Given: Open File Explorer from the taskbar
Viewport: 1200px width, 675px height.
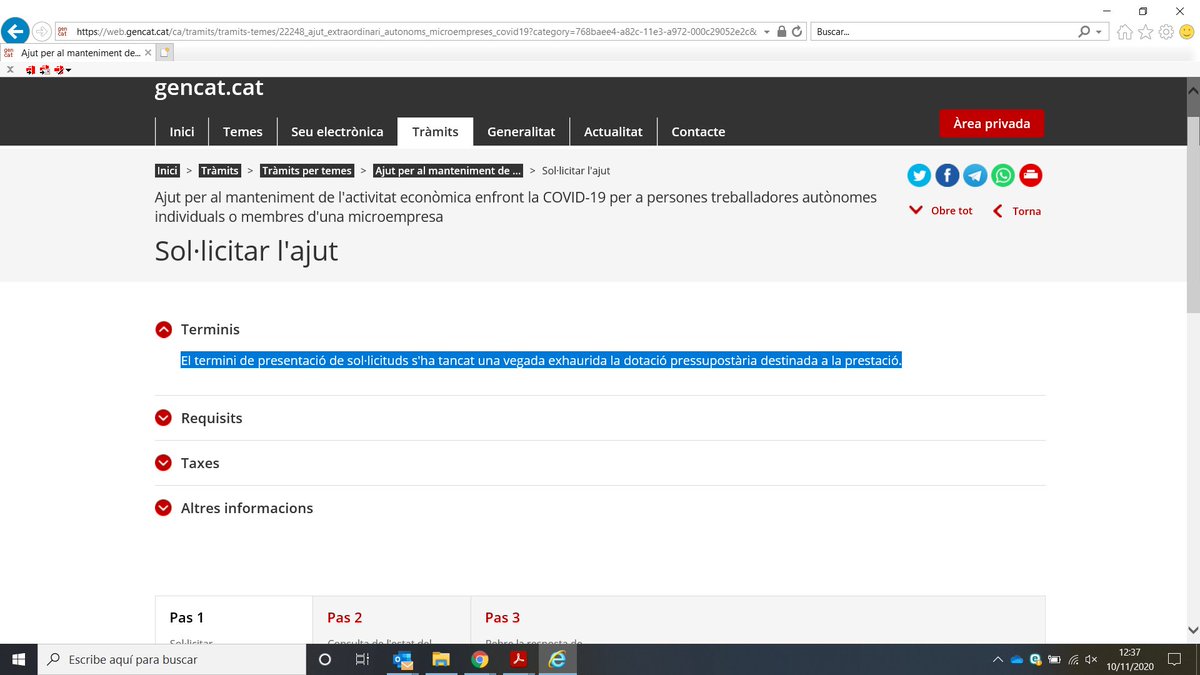Looking at the screenshot, I should coord(441,660).
